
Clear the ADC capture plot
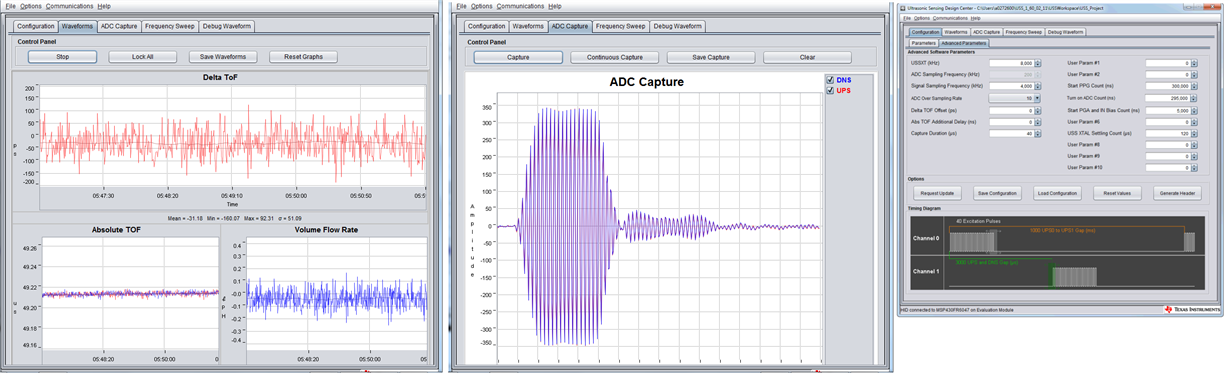807,57
